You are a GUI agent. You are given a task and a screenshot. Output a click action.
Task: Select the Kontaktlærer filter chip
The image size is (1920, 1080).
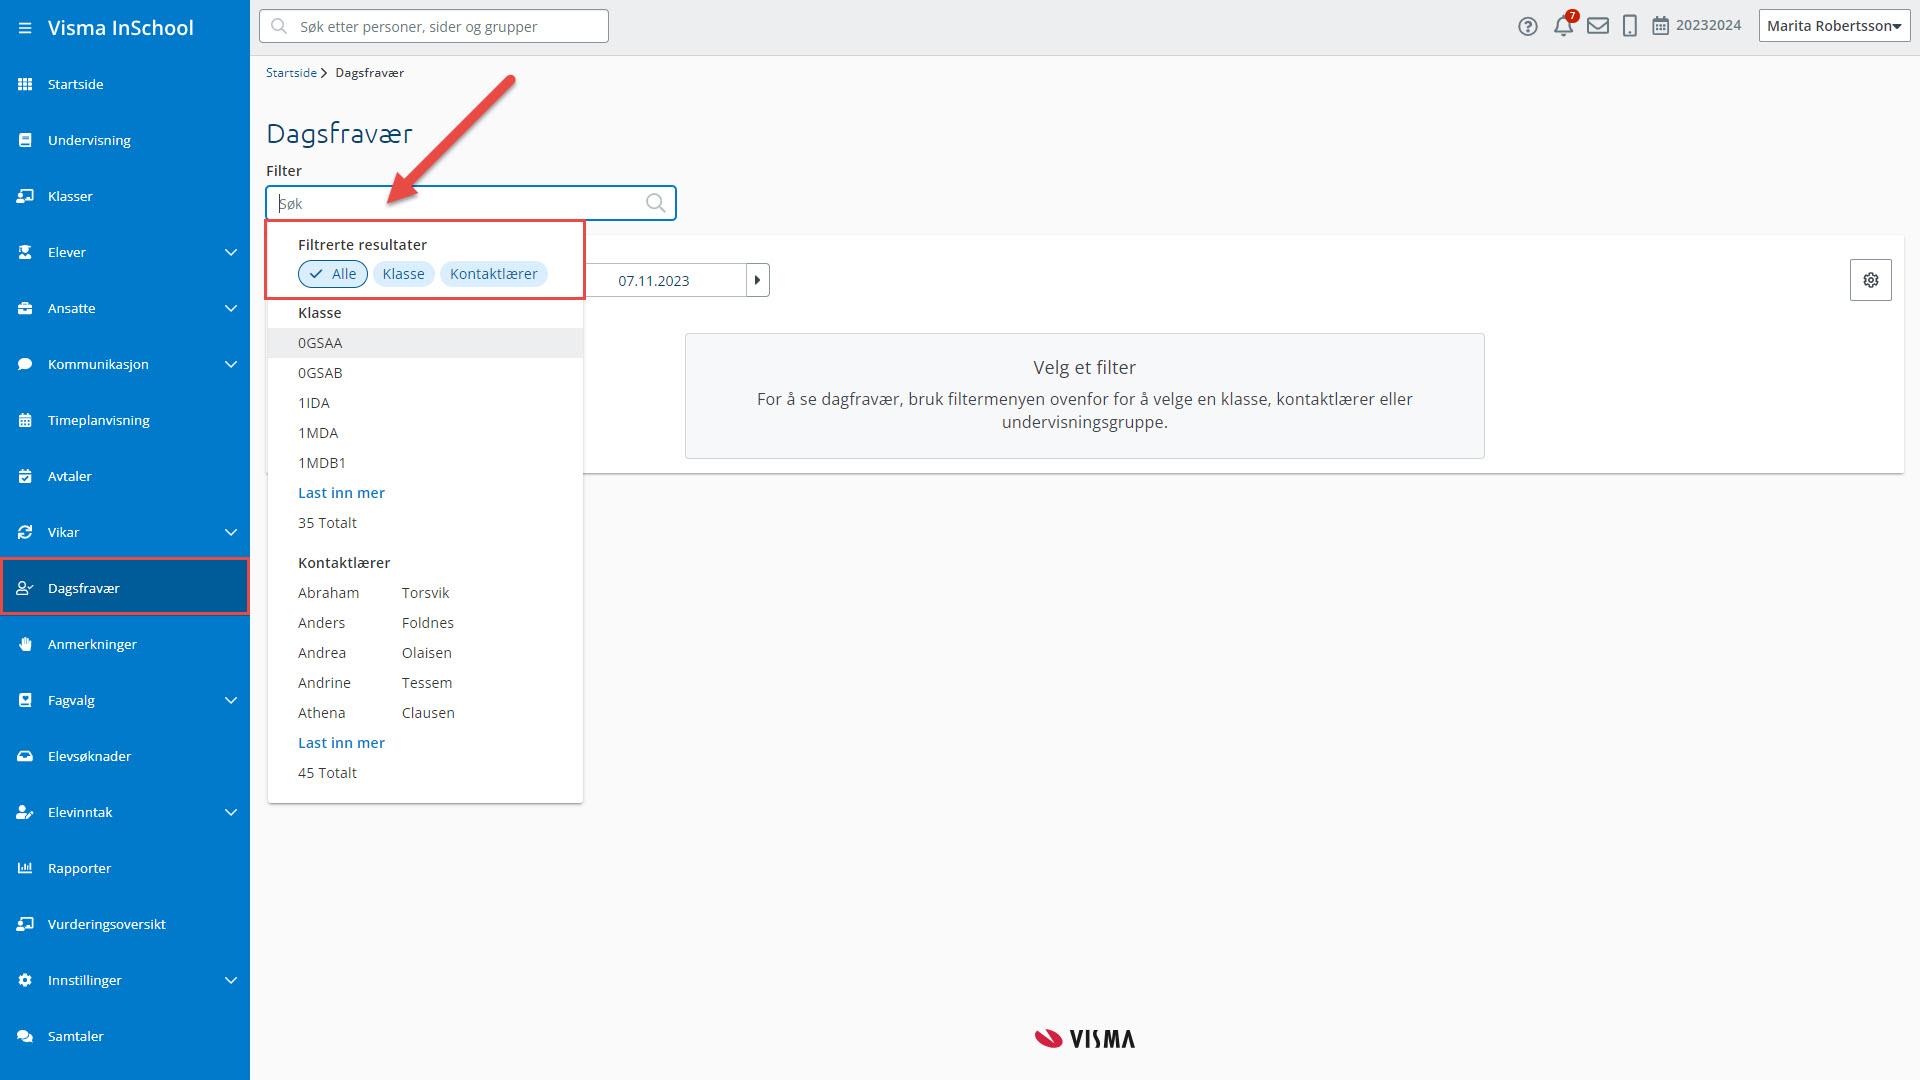[x=493, y=274]
